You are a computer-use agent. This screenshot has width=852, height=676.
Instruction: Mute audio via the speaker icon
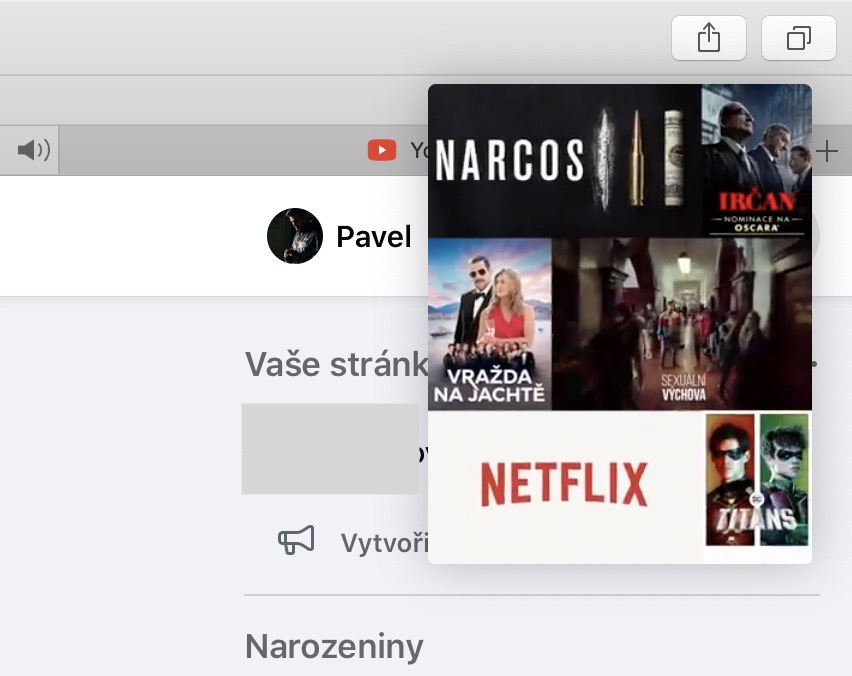[34, 149]
